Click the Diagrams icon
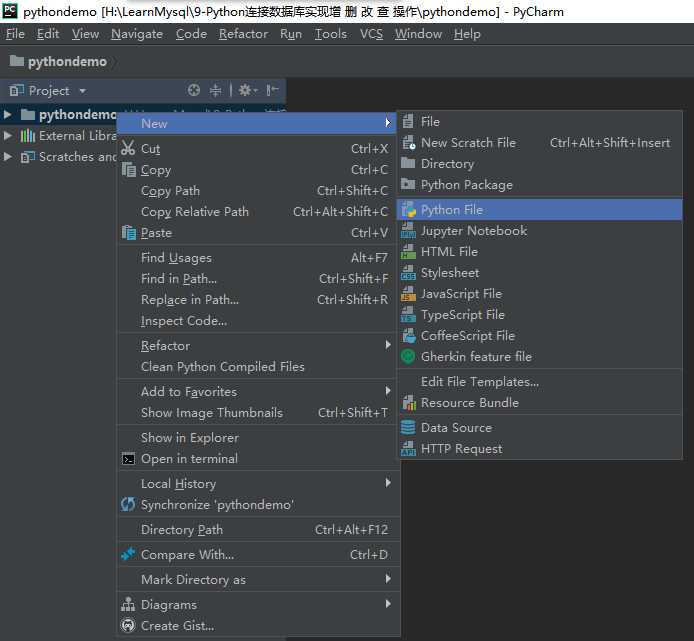Image resolution: width=694 pixels, height=641 pixels. [x=128, y=604]
